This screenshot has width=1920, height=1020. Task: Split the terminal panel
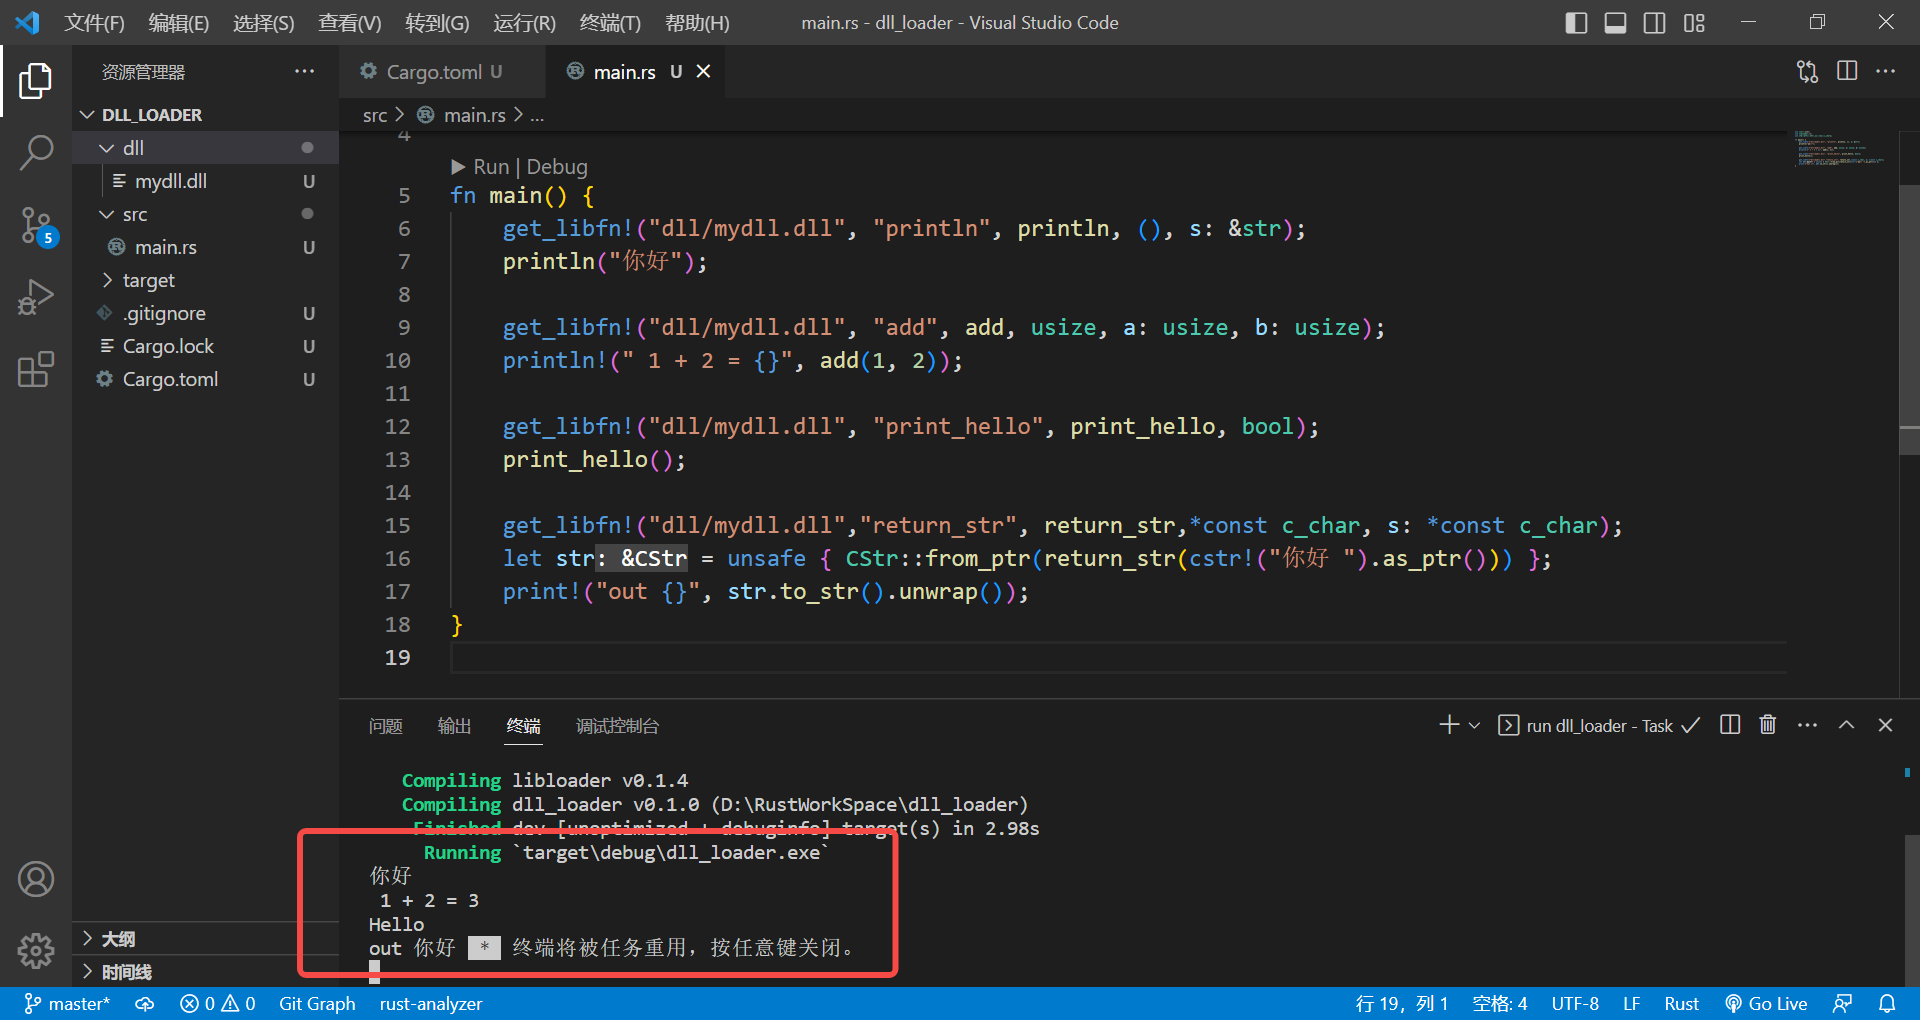1730,725
